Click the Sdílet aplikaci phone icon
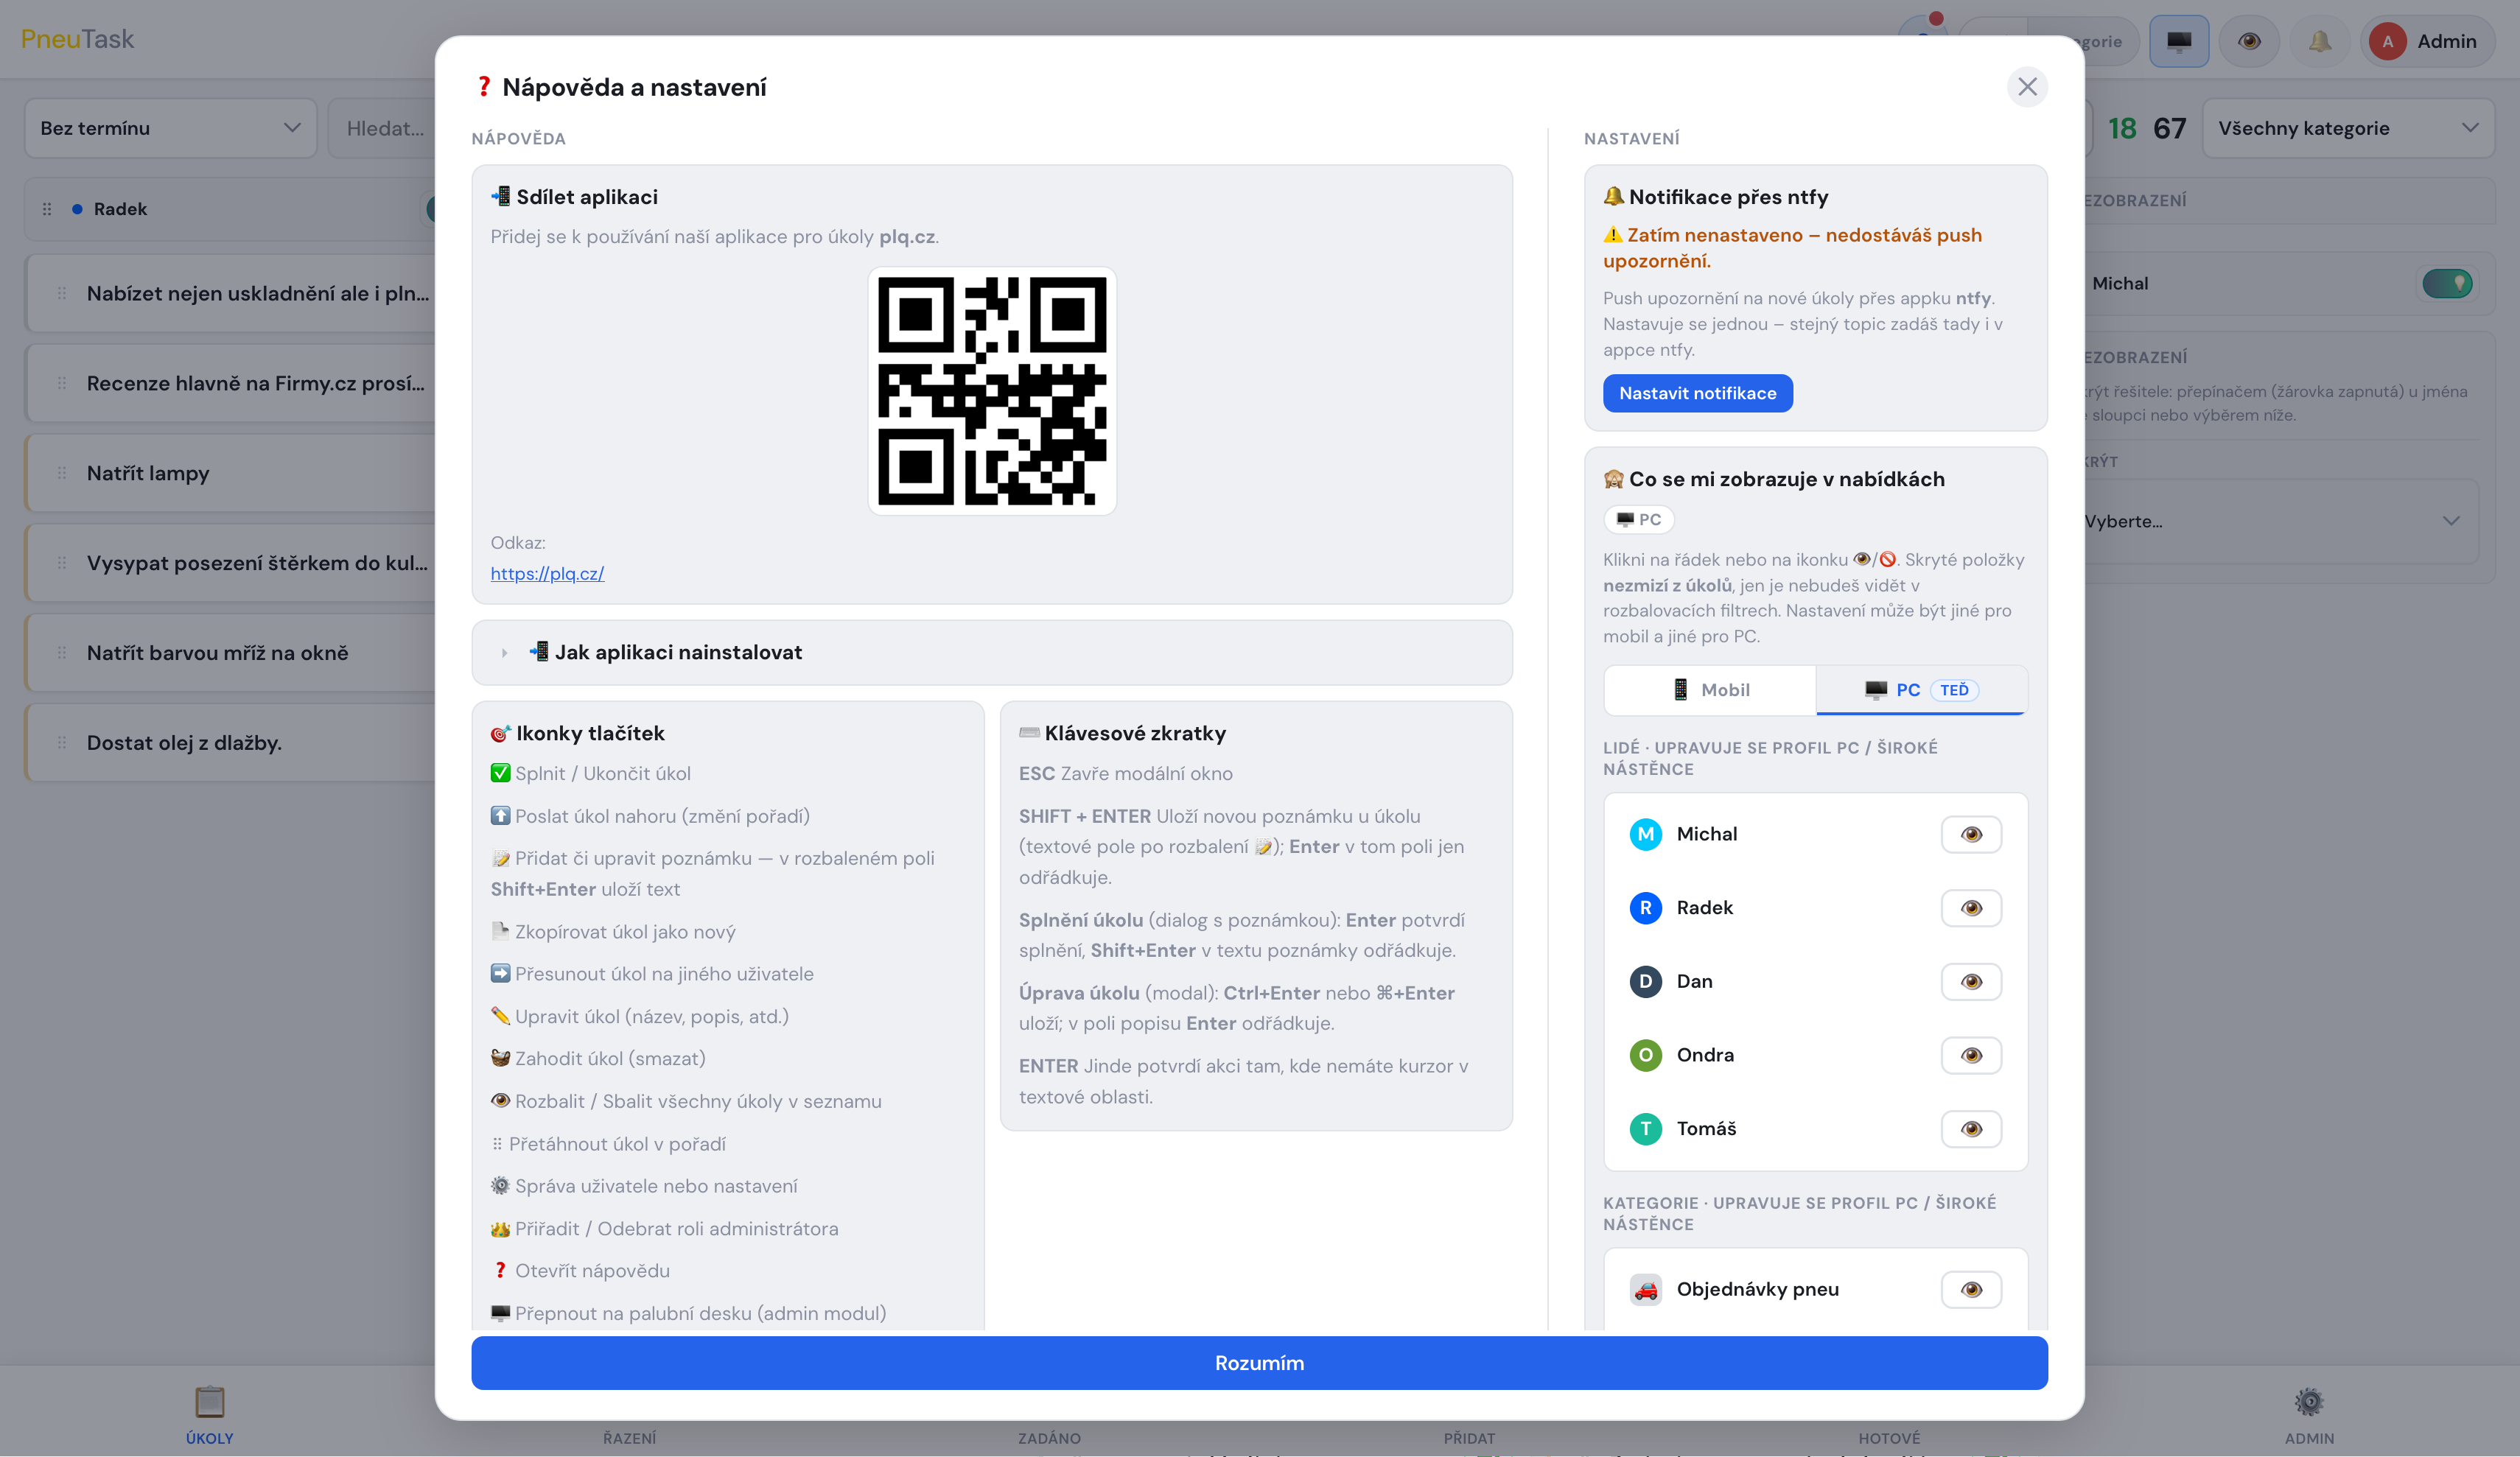This screenshot has height=1457, width=2520. 501,196
